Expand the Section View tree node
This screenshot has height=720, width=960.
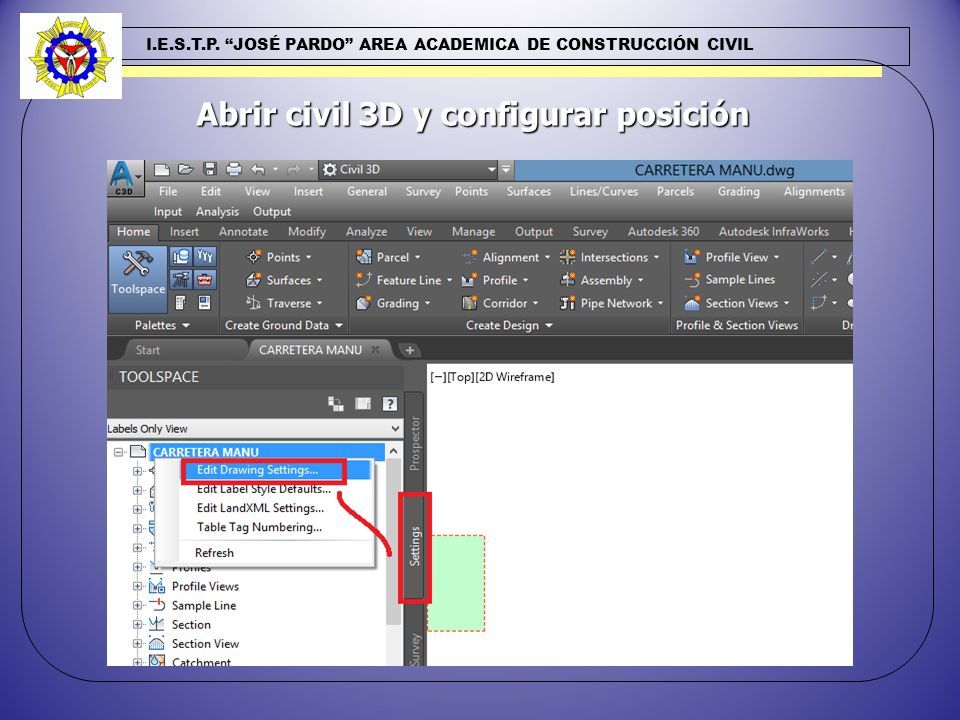[137, 643]
